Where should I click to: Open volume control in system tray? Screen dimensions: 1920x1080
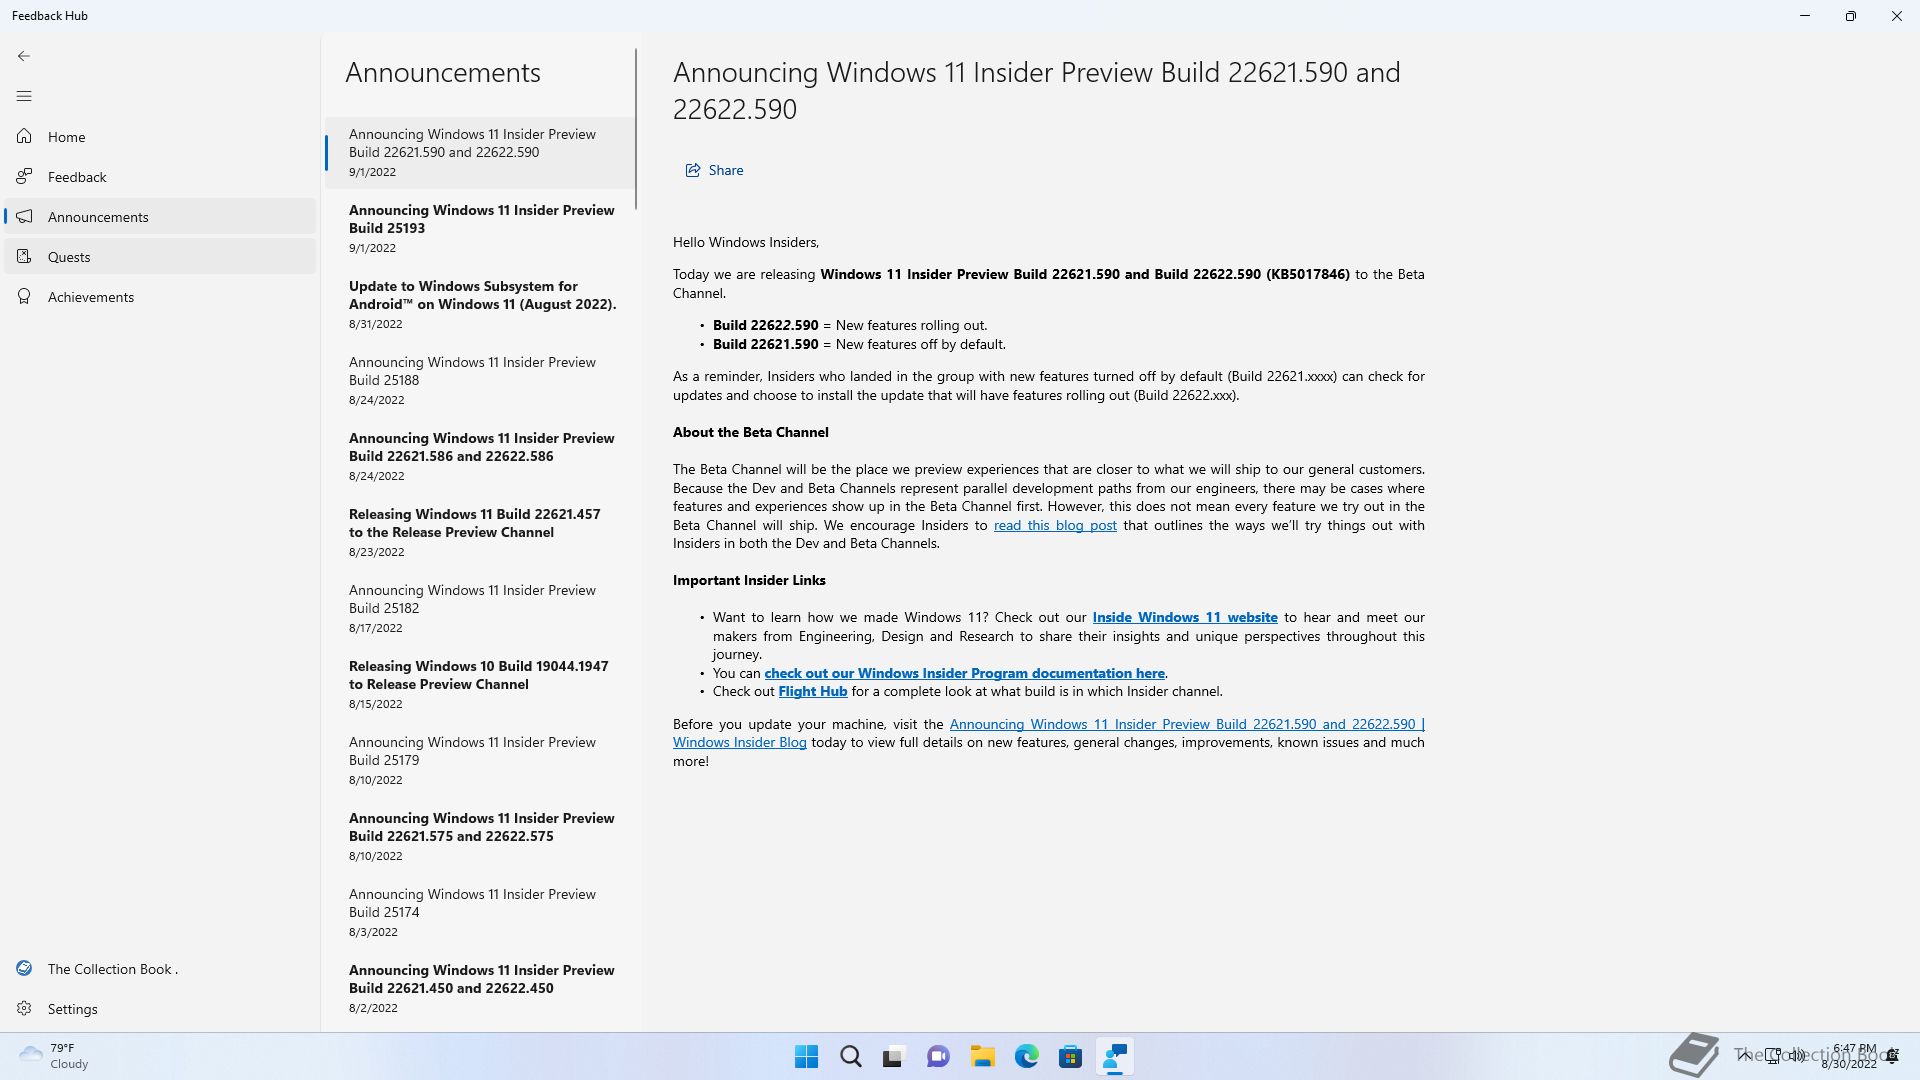(1798, 1056)
